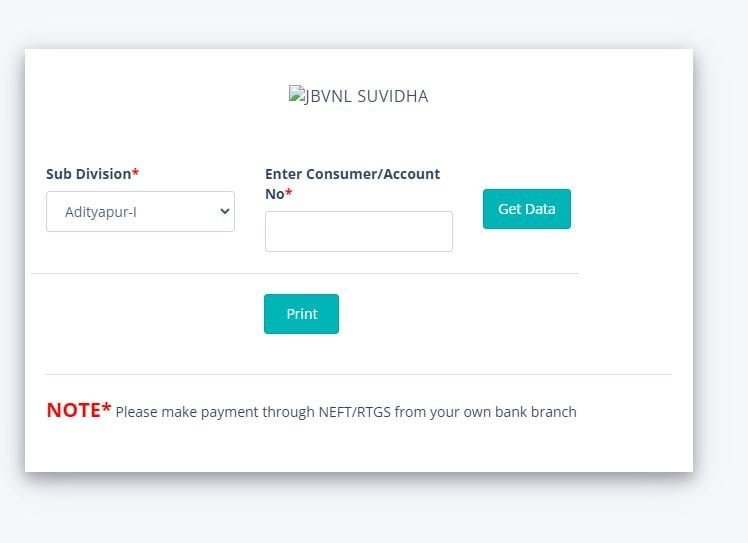The image size is (748, 543).
Task: Click the red asterisk after NOTE
Action: [106, 407]
